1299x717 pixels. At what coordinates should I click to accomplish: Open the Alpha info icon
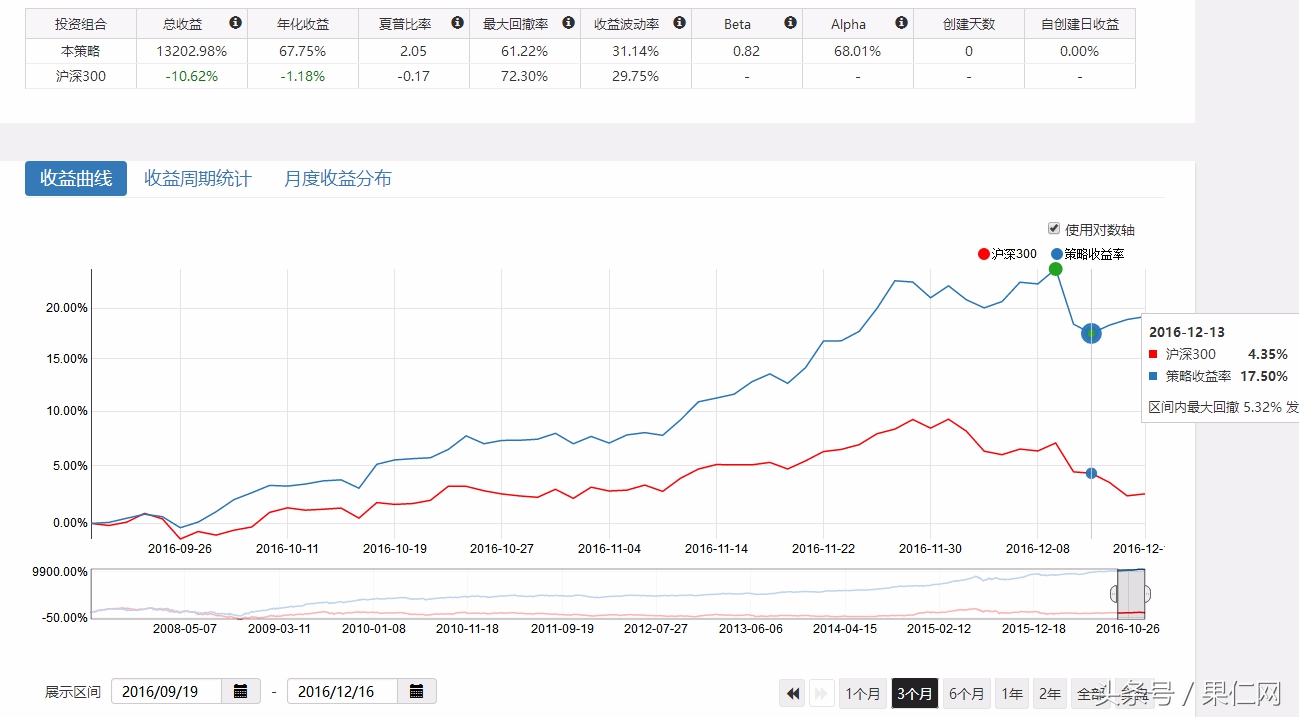coord(901,22)
